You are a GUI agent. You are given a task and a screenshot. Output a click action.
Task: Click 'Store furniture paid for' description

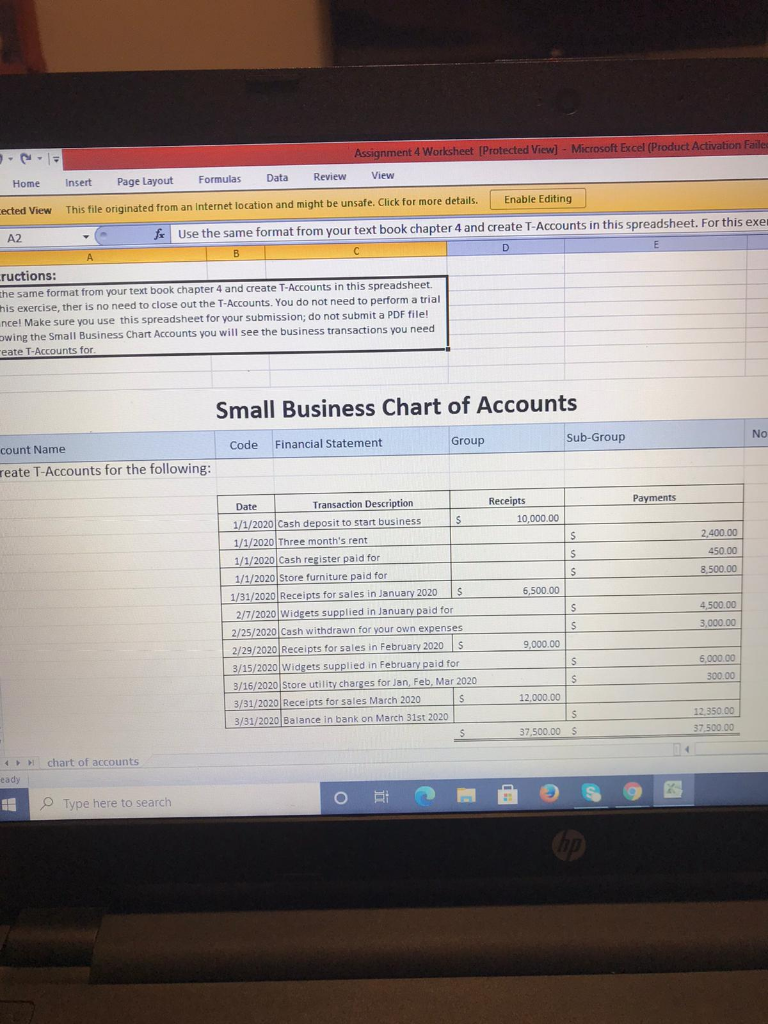333,577
